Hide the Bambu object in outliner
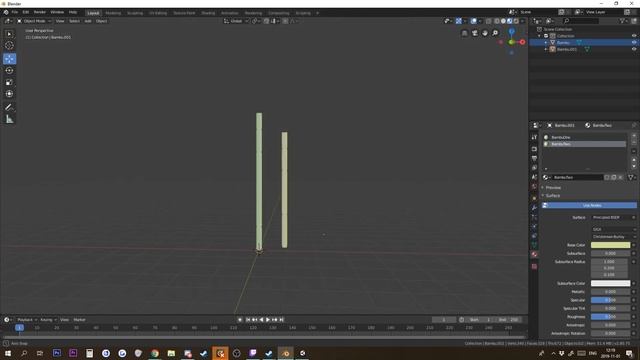Image resolution: width=640 pixels, height=360 pixels. tap(634, 42)
